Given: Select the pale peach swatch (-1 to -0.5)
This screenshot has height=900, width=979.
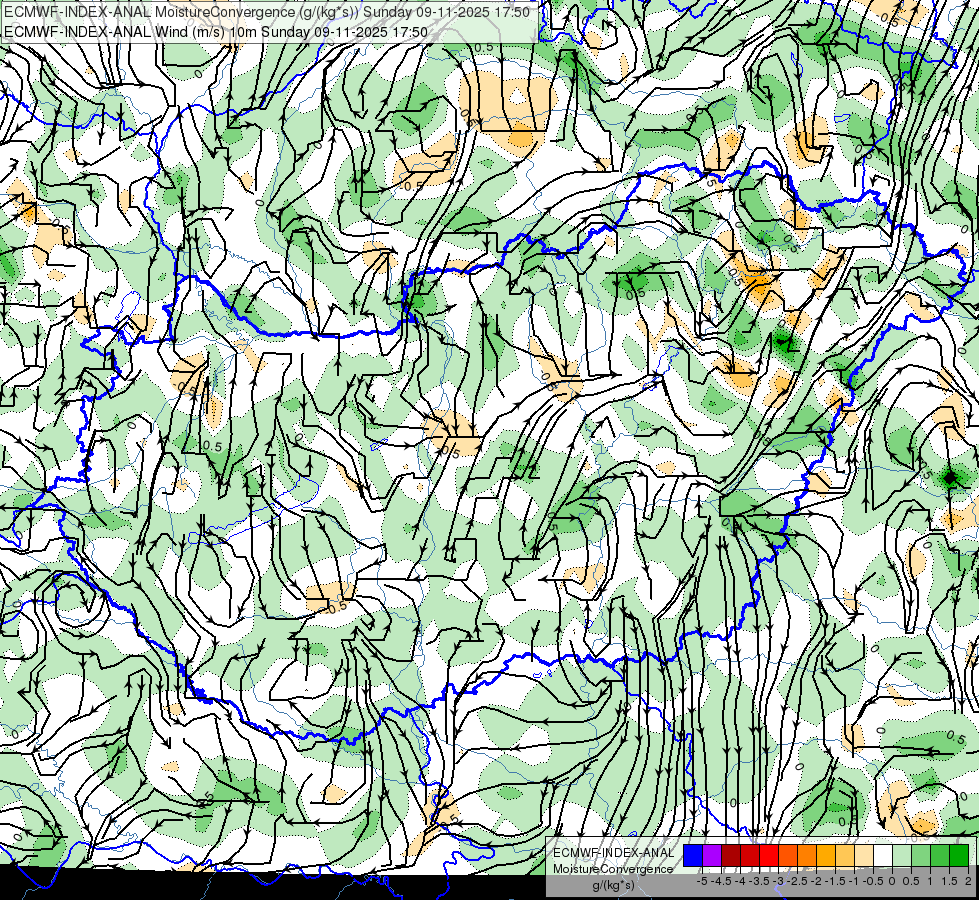Looking at the screenshot, I should 863,855.
